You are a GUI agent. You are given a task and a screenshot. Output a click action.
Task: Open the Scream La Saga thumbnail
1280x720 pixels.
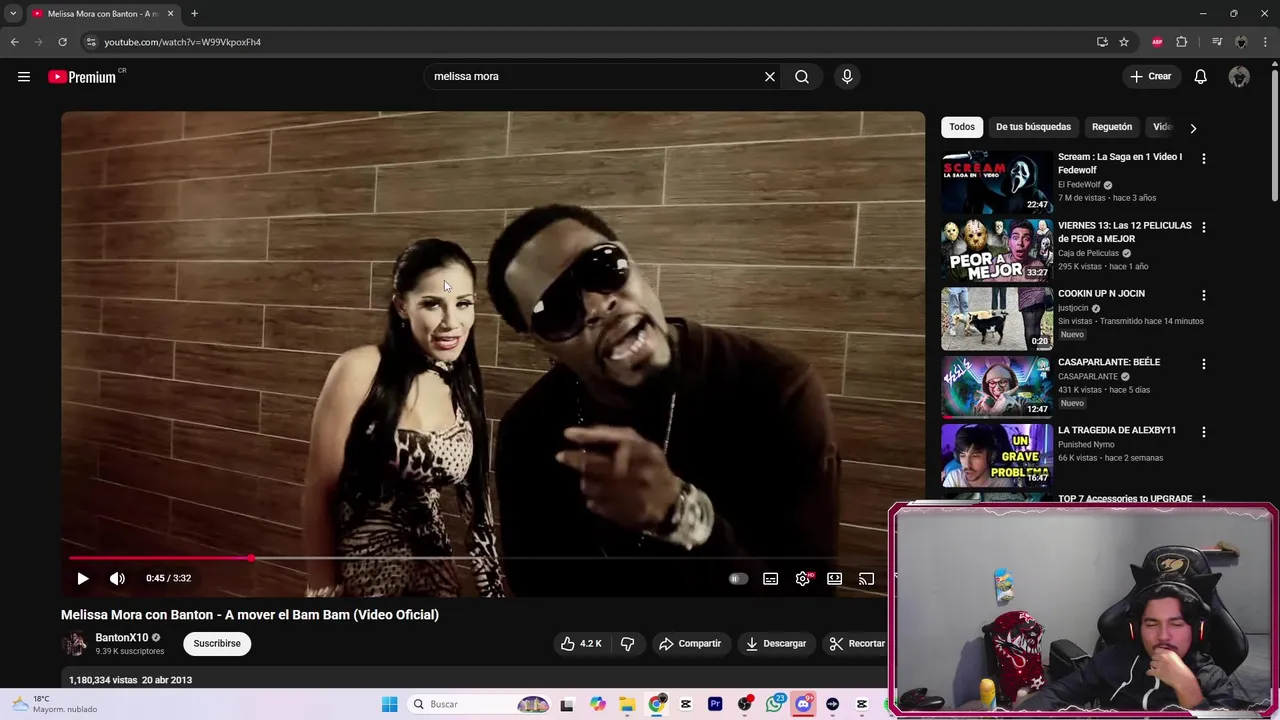point(997,182)
